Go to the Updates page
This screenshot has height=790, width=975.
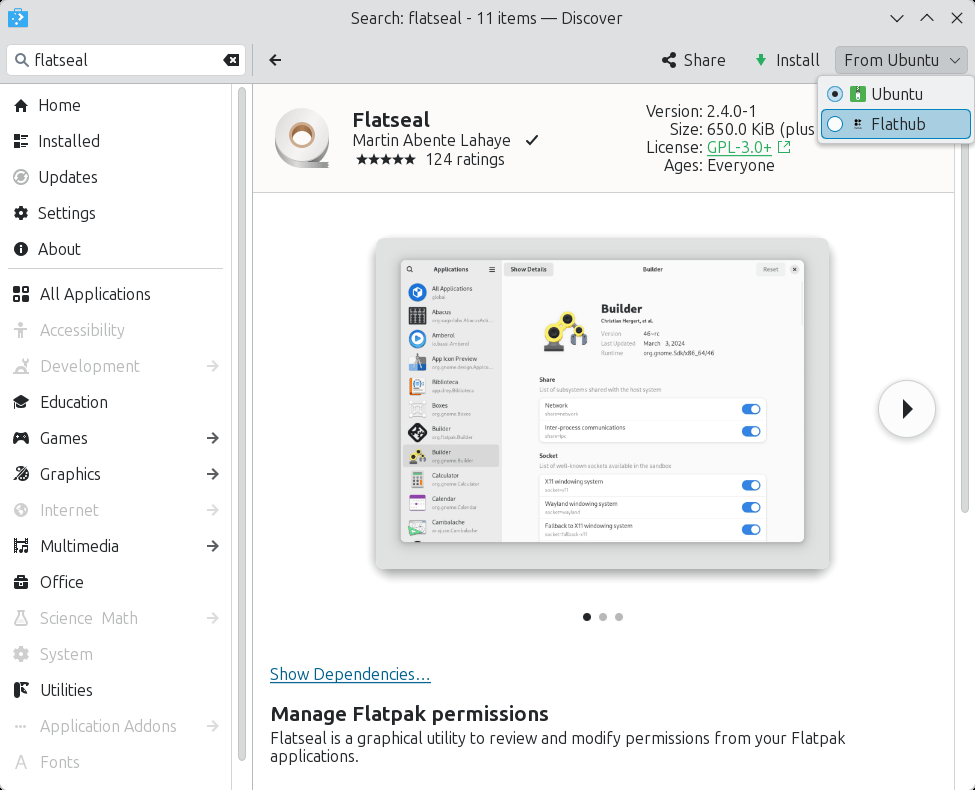(x=67, y=177)
